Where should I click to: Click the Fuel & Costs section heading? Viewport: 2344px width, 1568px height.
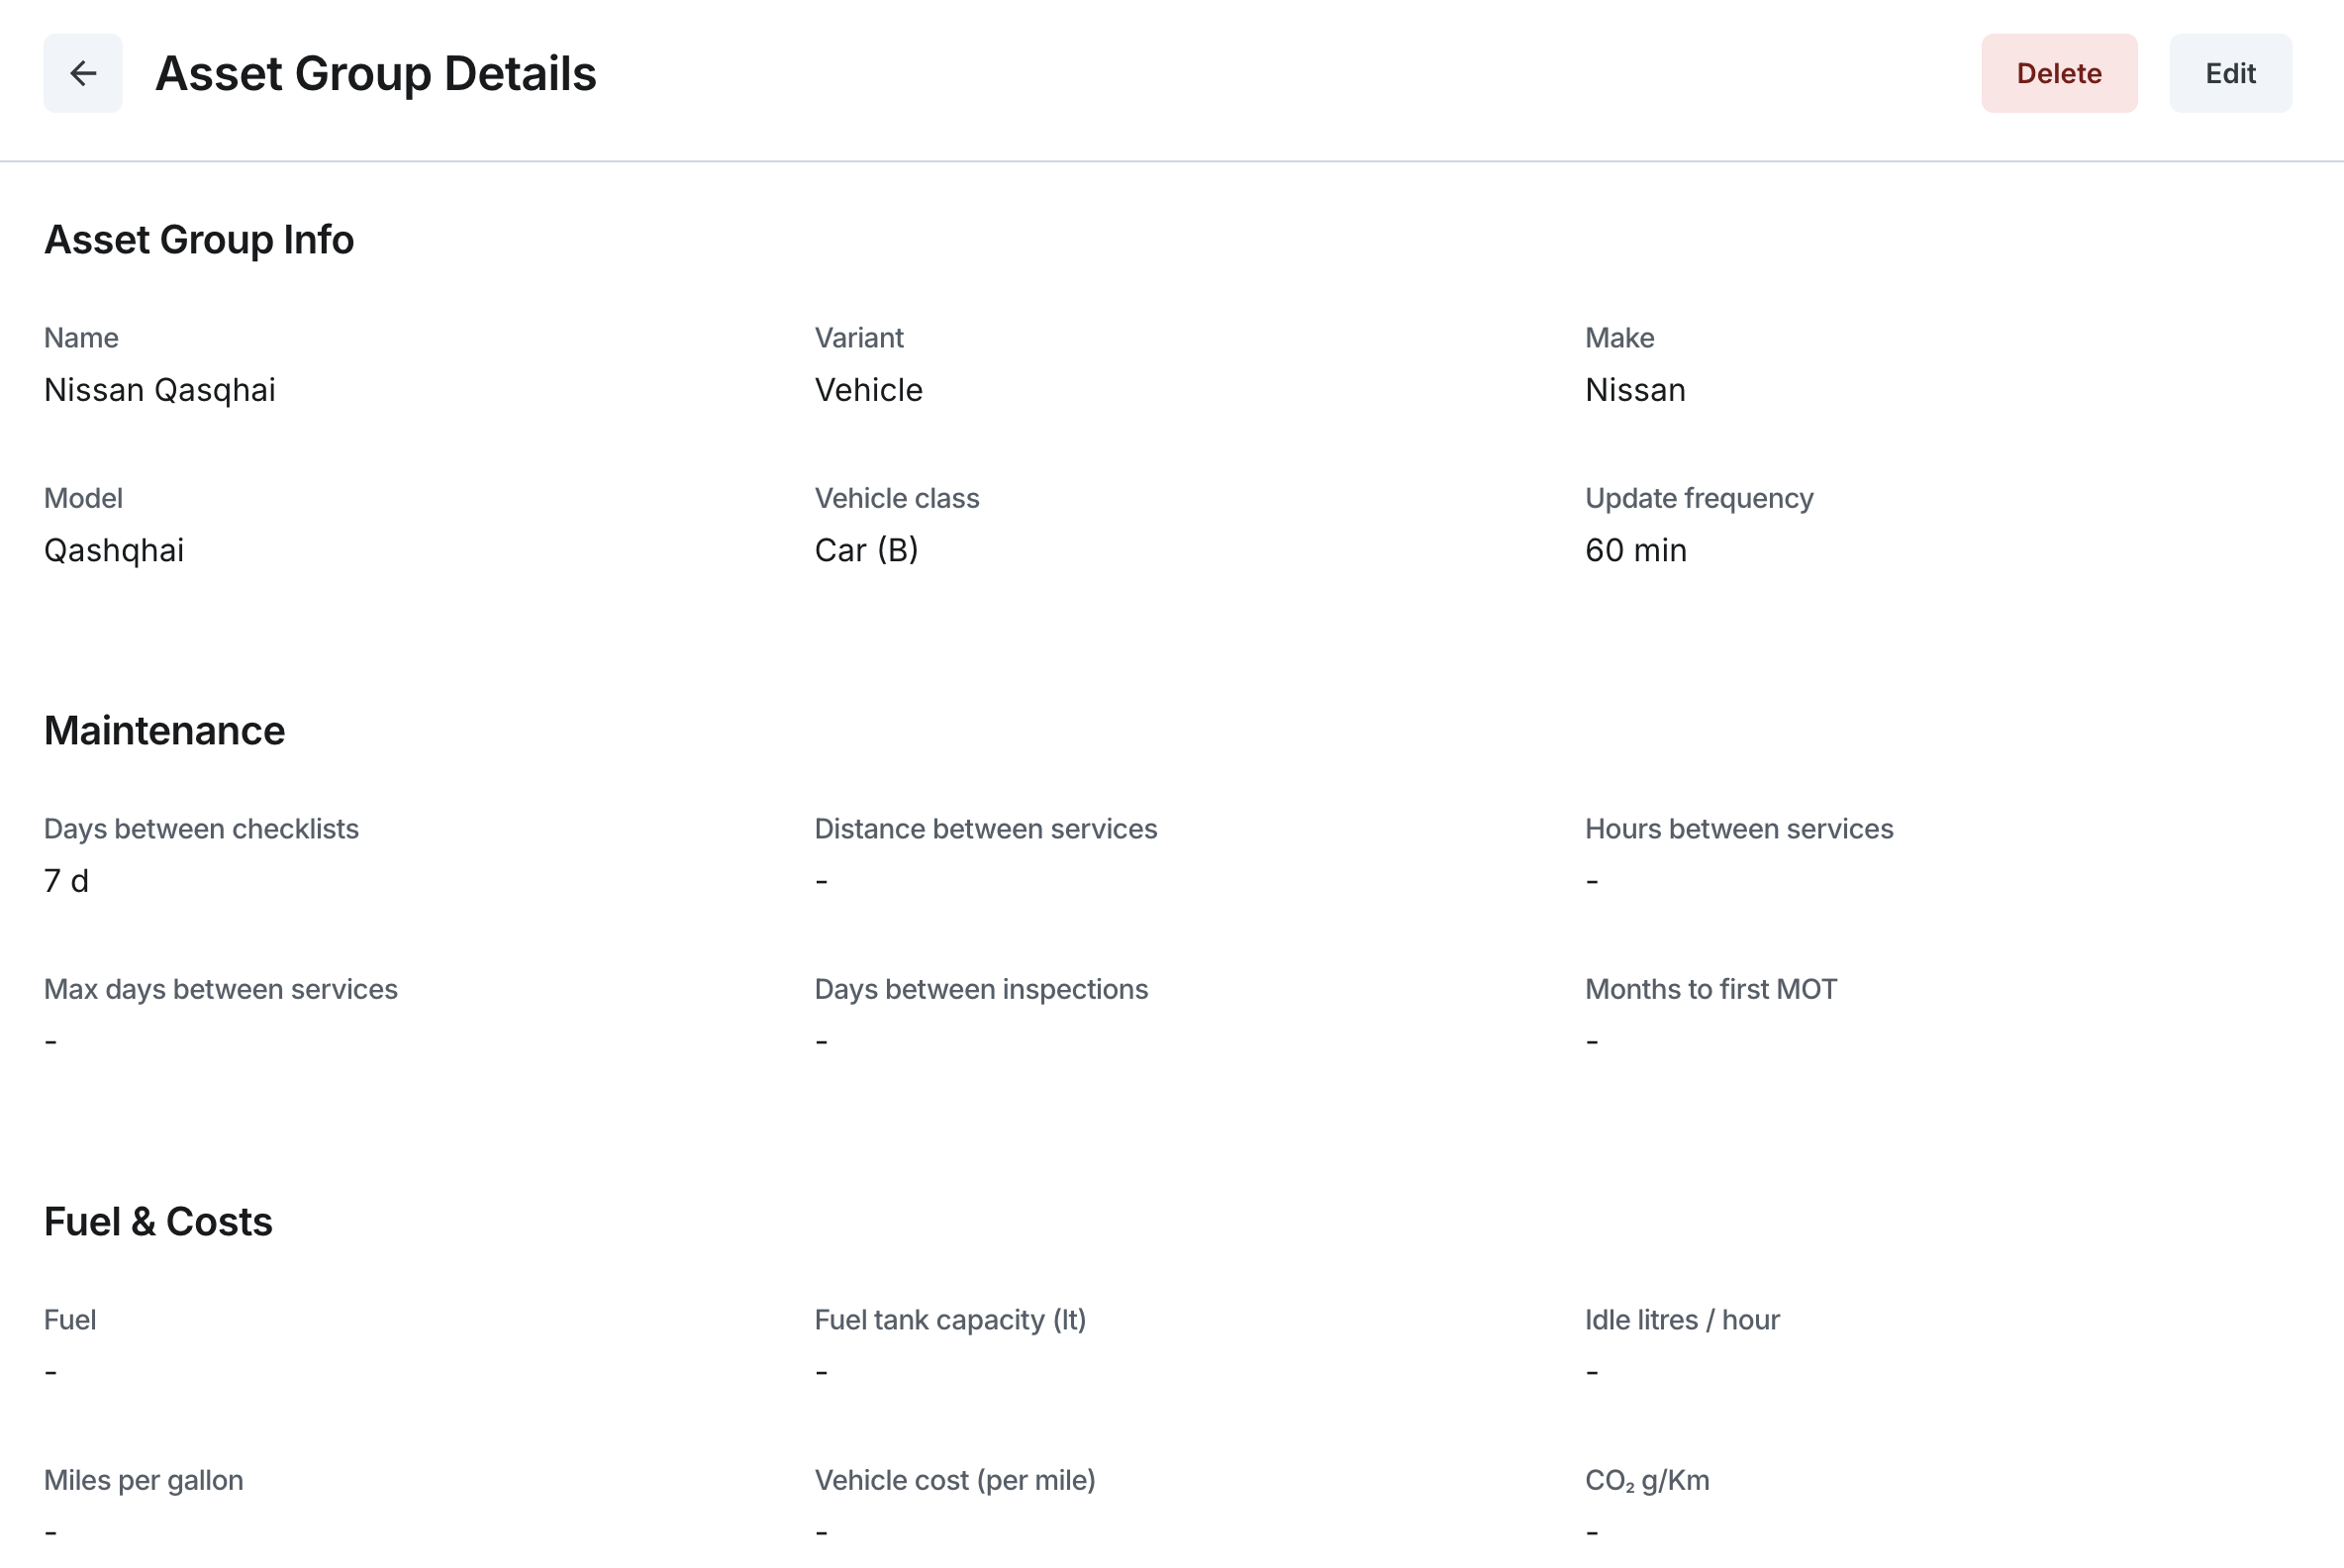[x=158, y=1222]
